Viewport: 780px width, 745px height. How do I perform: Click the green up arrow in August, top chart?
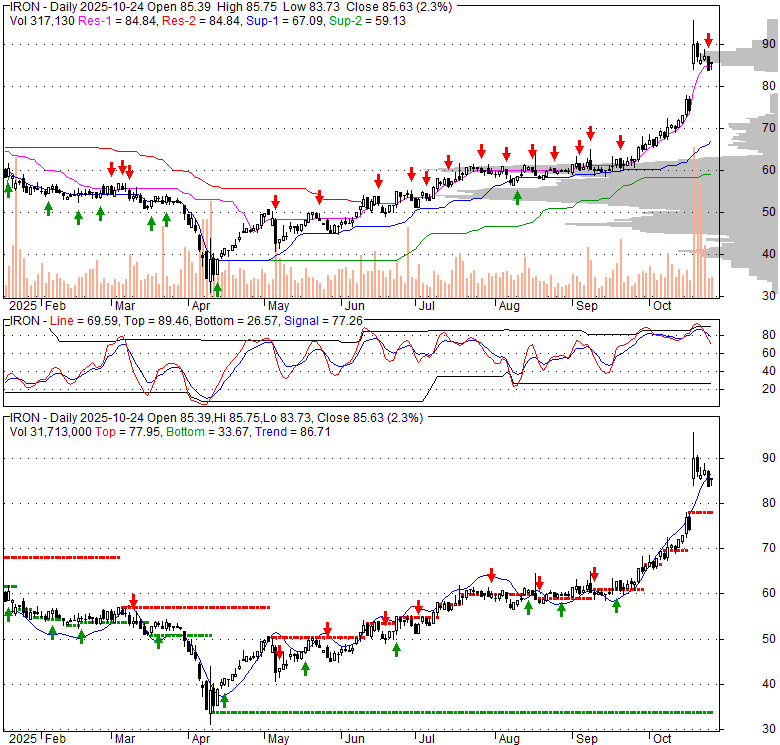click(x=517, y=197)
